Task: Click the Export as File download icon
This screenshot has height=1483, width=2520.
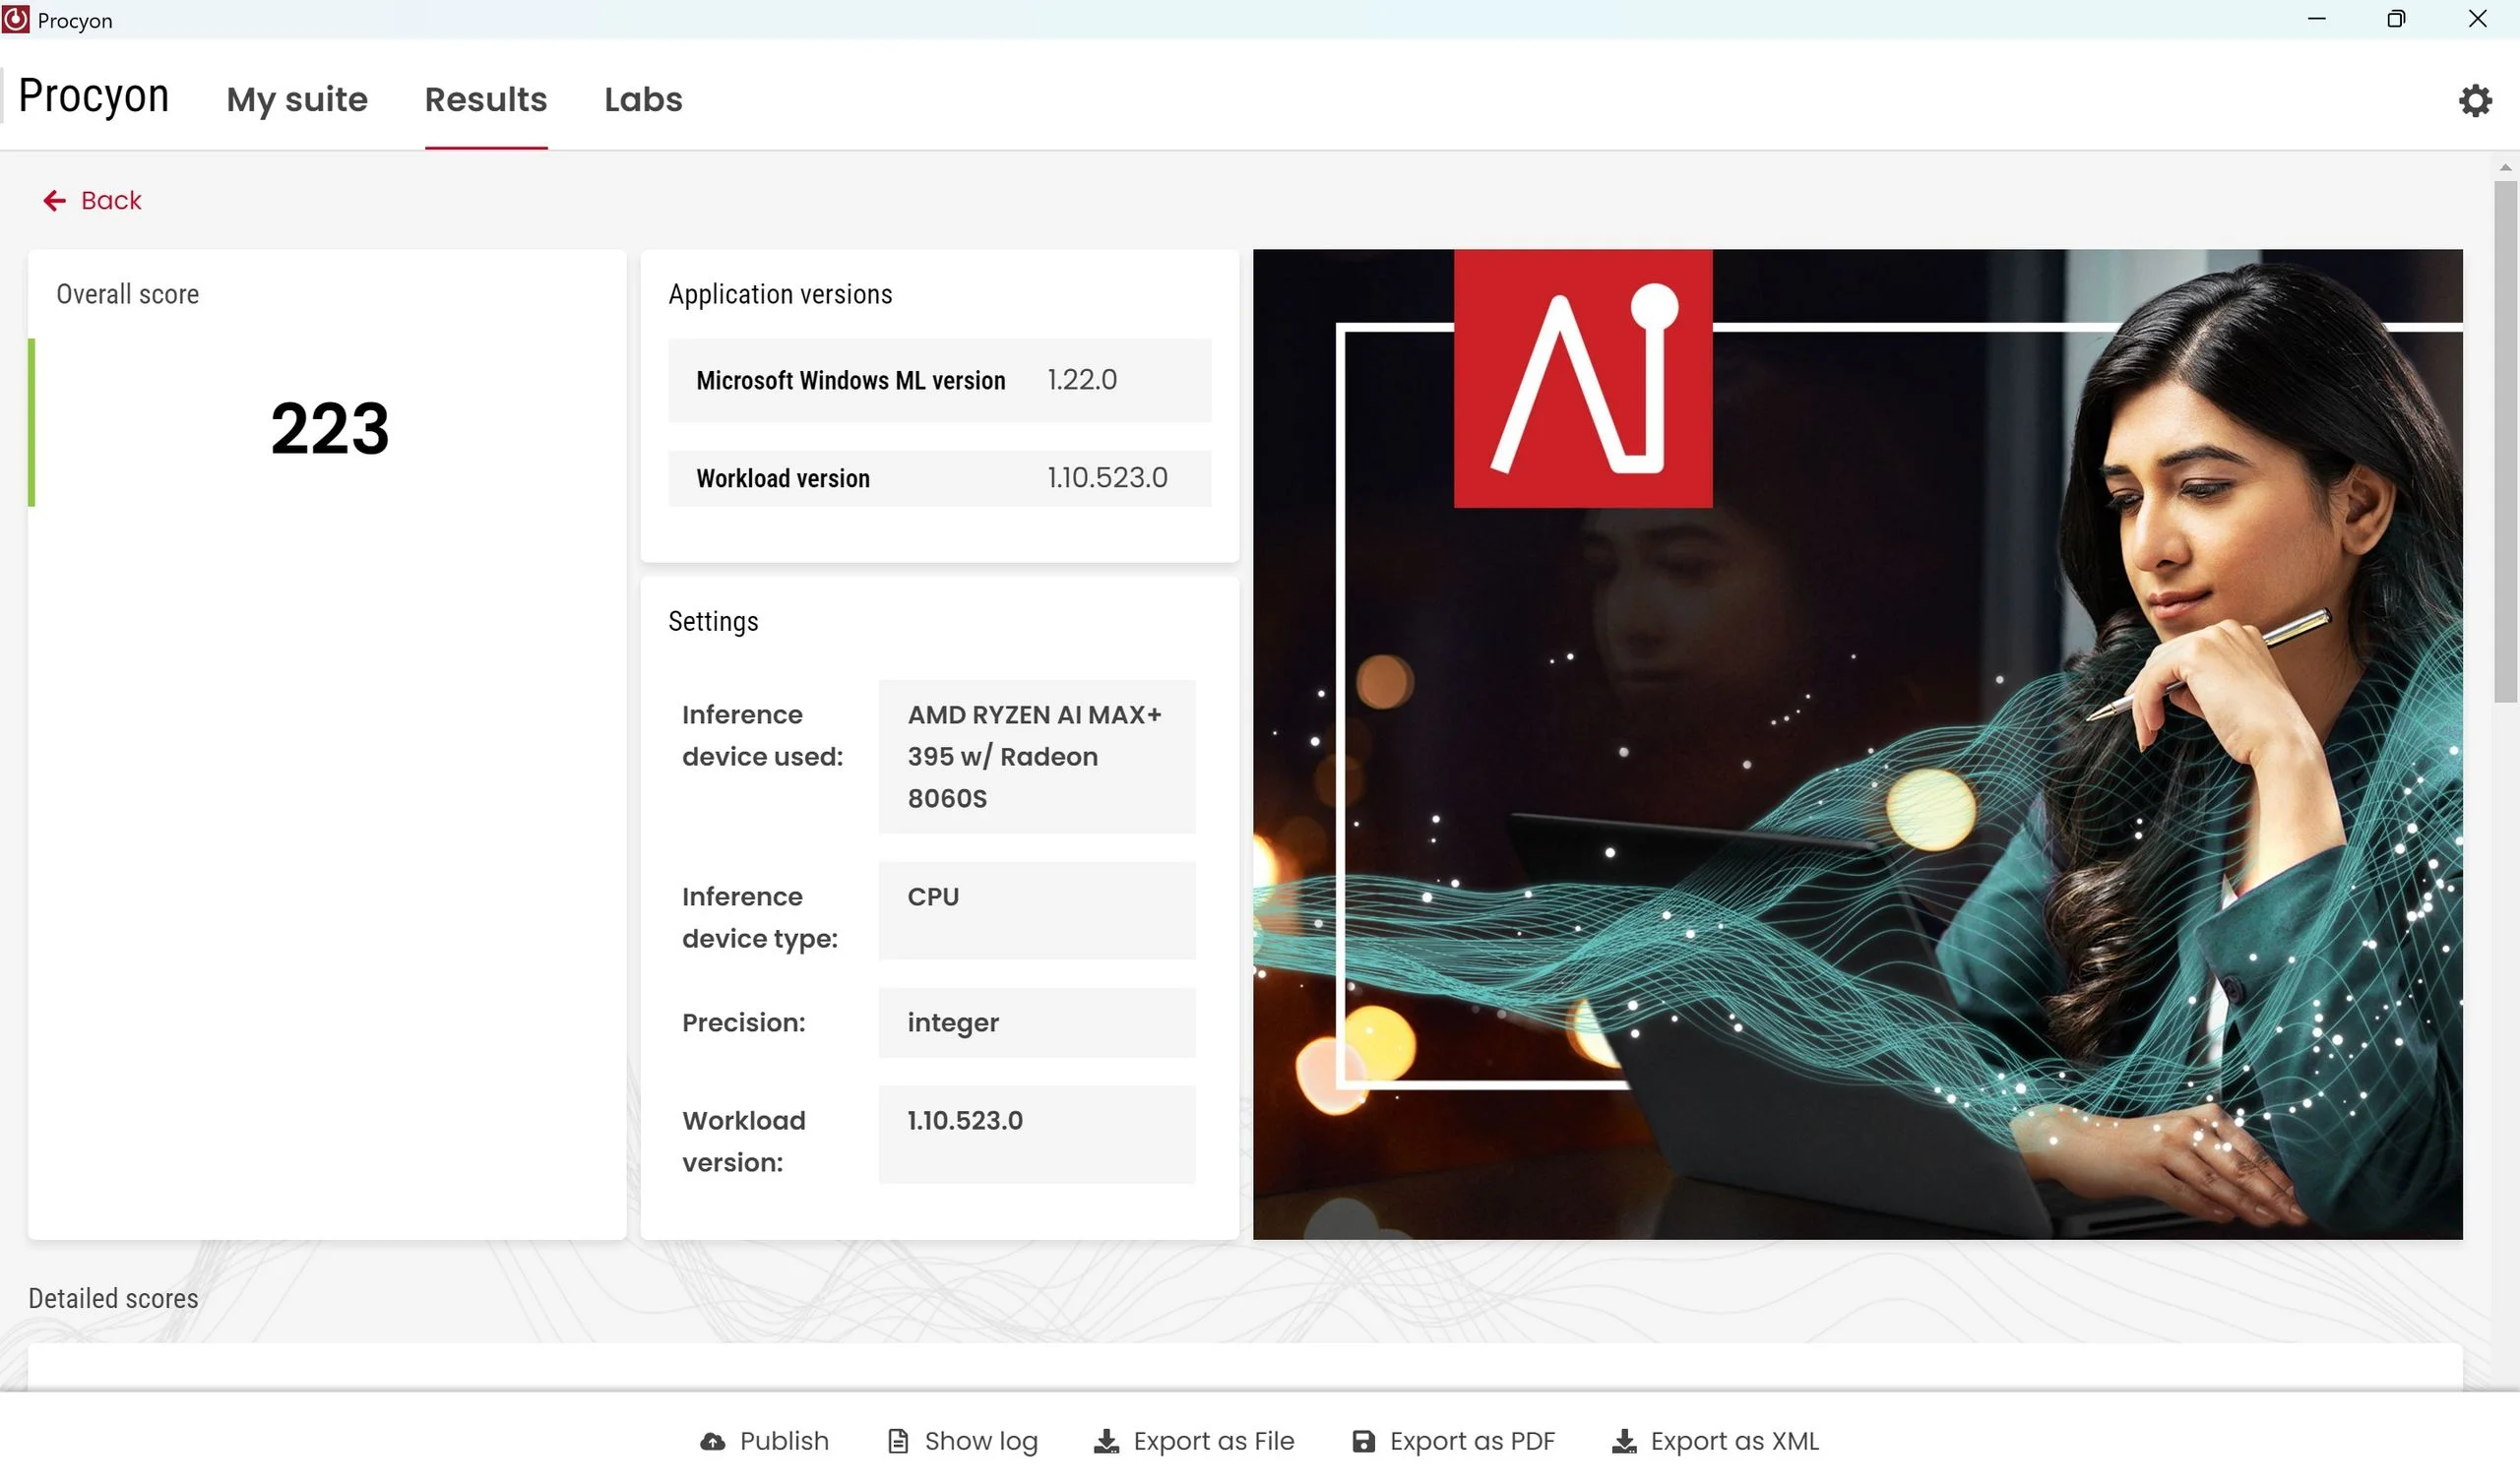Action: [1106, 1441]
